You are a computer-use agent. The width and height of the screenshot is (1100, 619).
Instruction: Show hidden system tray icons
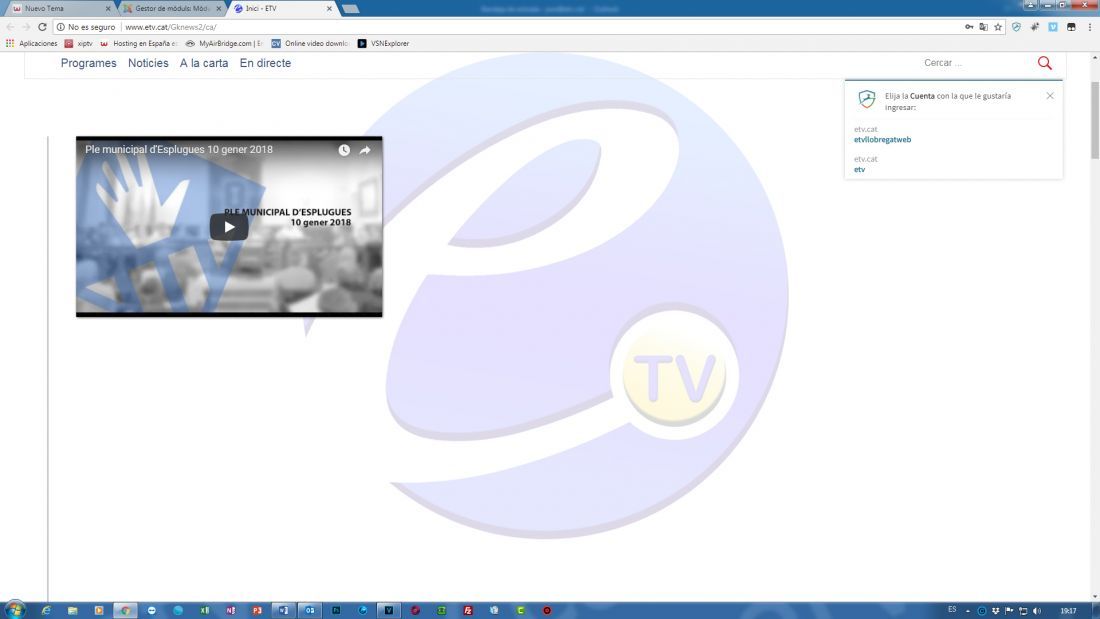[x=967, y=611]
